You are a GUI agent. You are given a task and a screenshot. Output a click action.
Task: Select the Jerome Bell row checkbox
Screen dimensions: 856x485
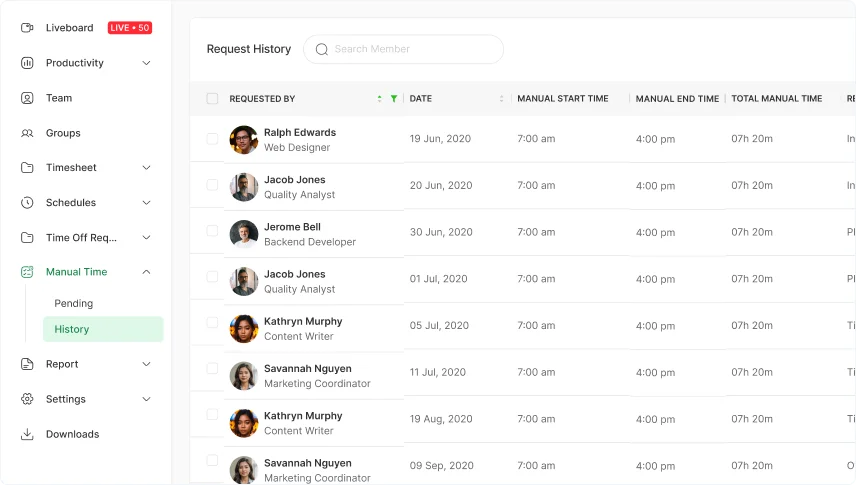212,231
